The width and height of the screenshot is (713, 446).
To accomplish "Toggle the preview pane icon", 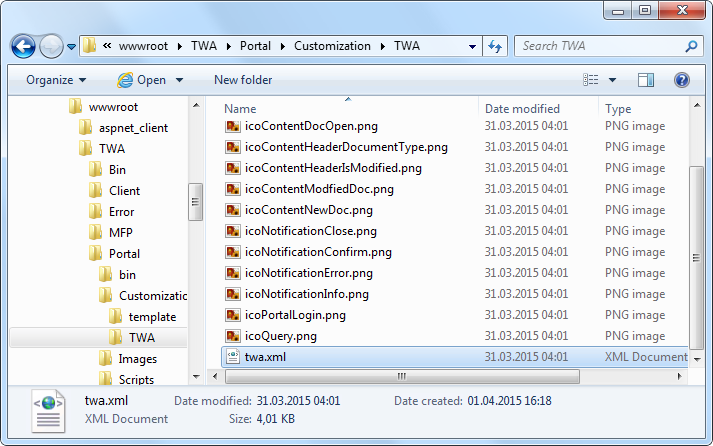I will click(645, 80).
